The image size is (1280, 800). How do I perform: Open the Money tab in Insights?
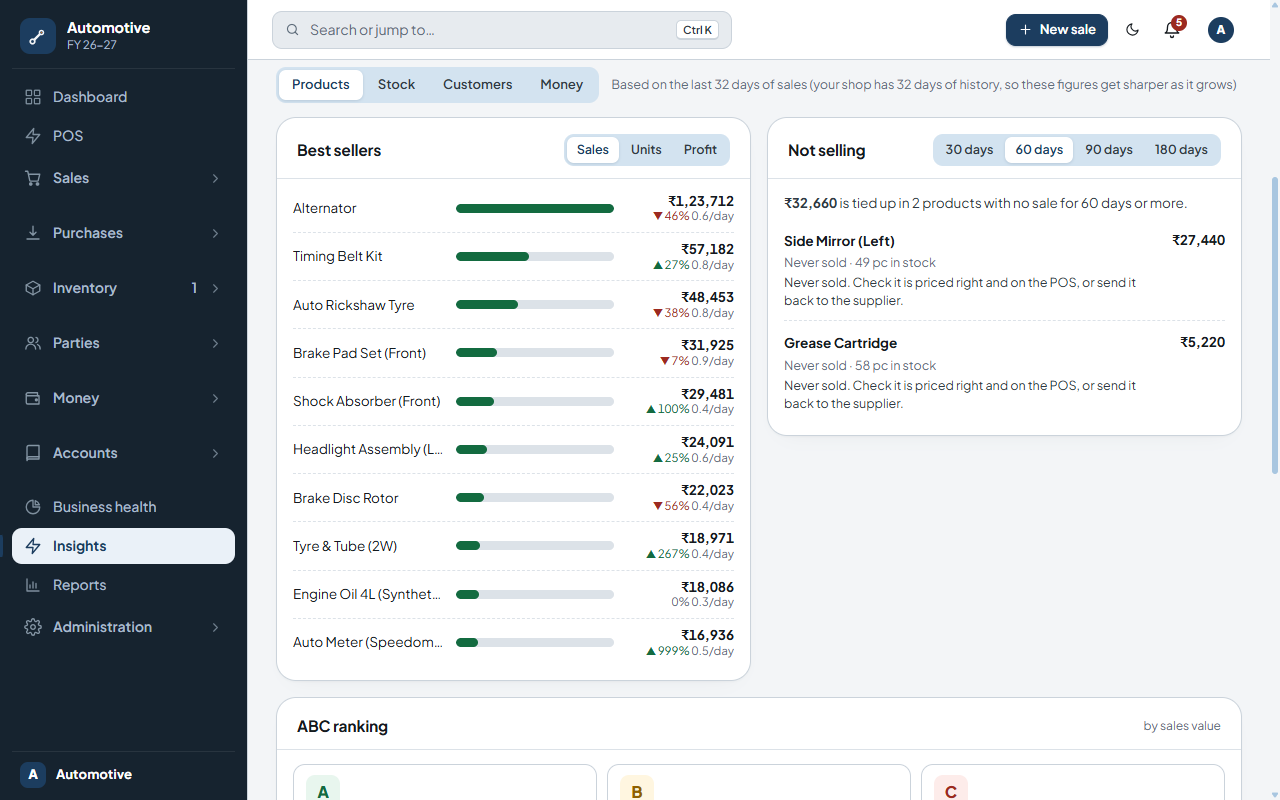562,85
